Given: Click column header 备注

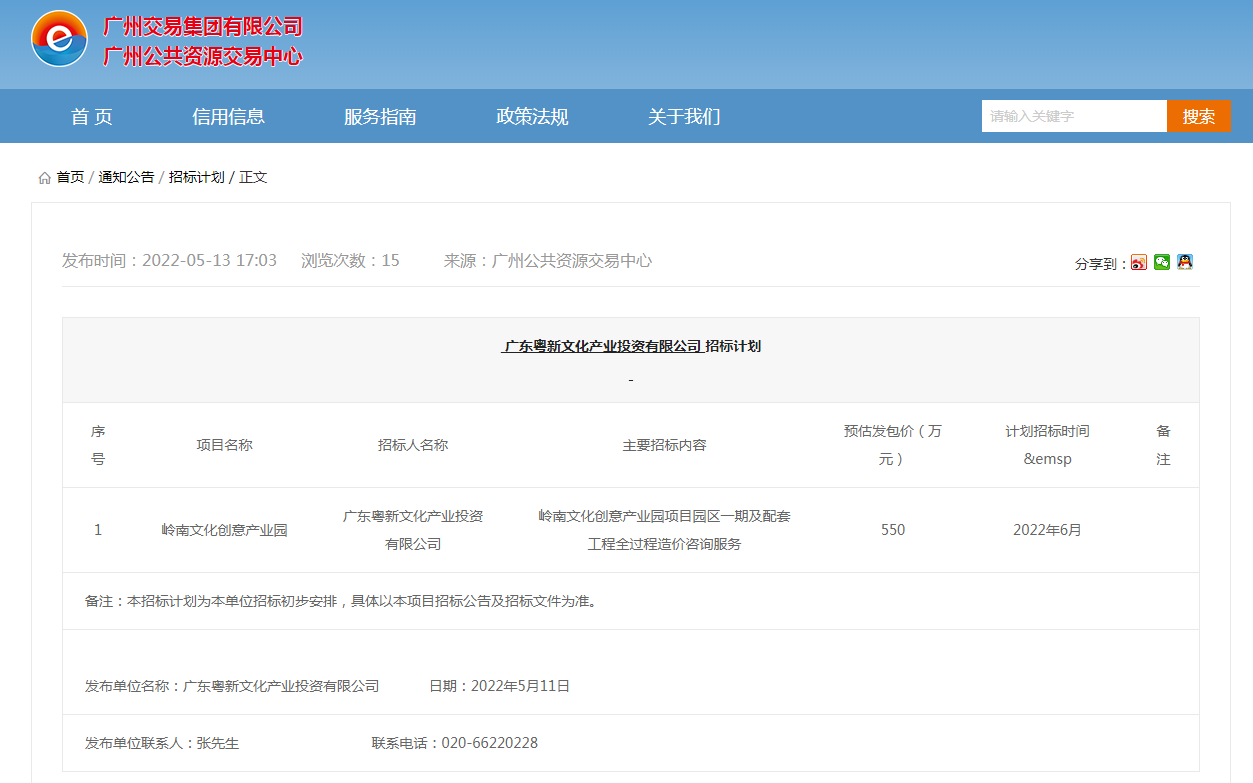Looking at the screenshot, I should 1163,445.
